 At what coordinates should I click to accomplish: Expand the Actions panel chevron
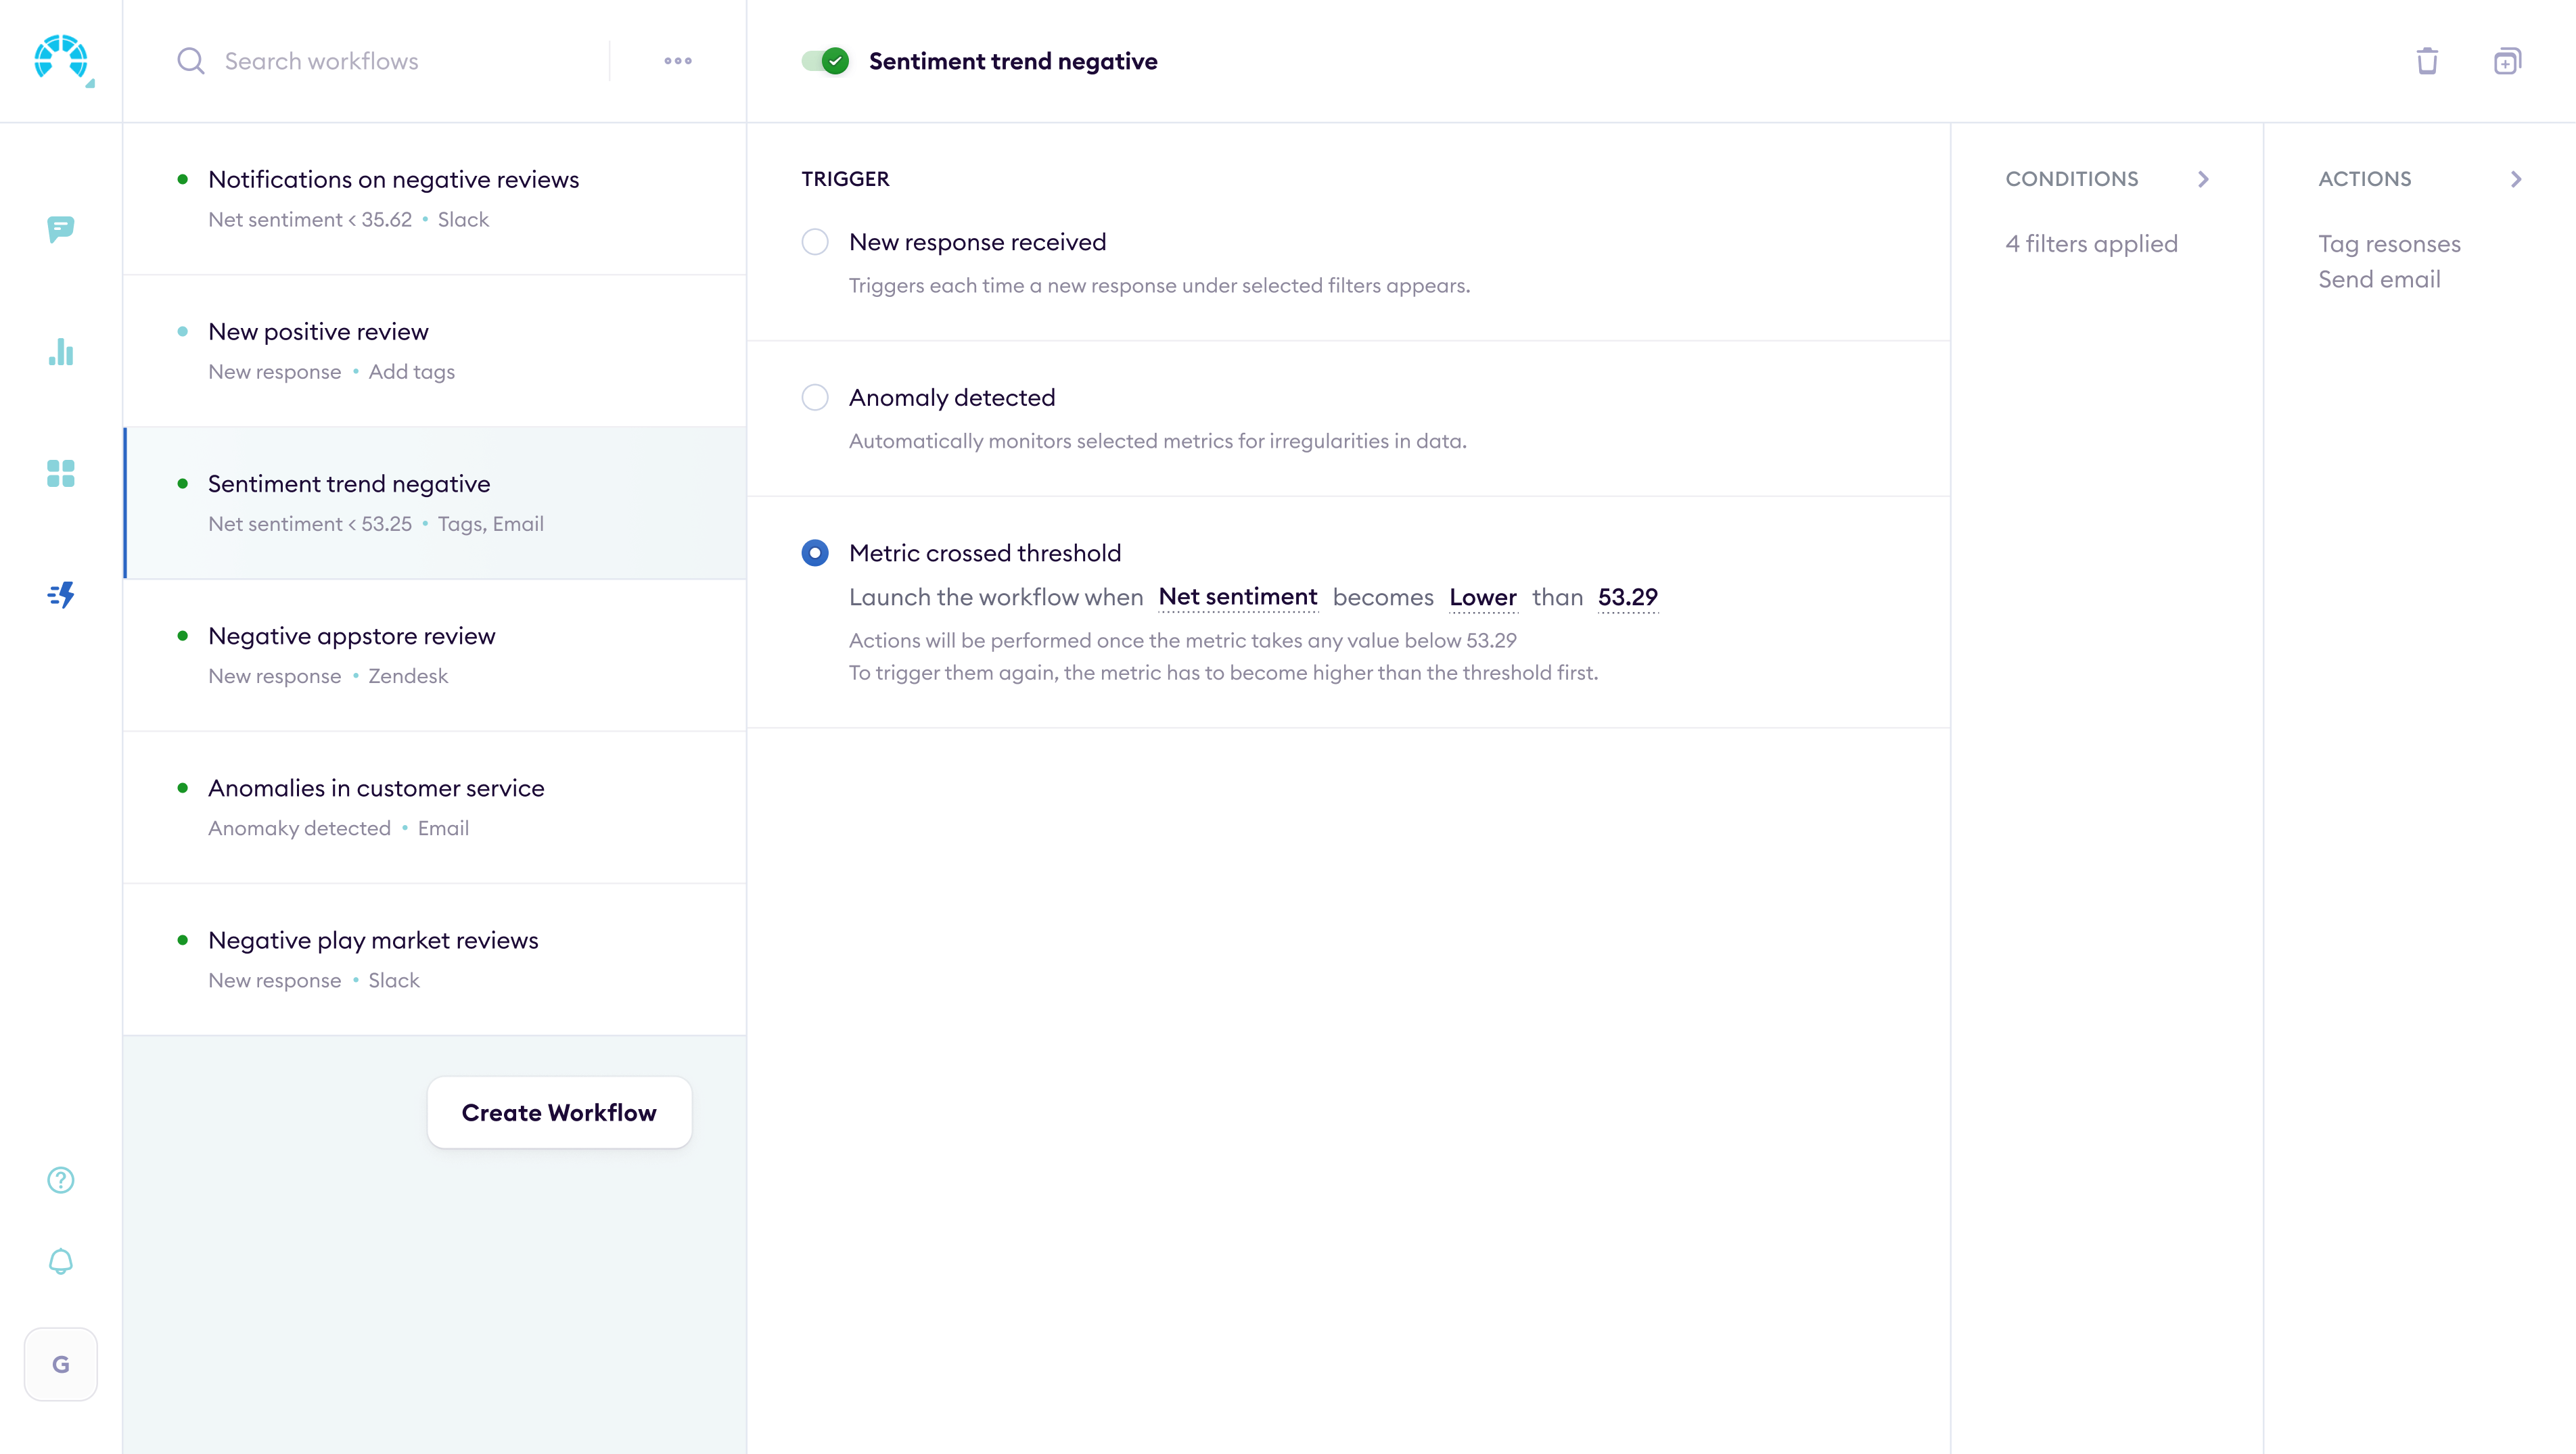pos(2516,179)
